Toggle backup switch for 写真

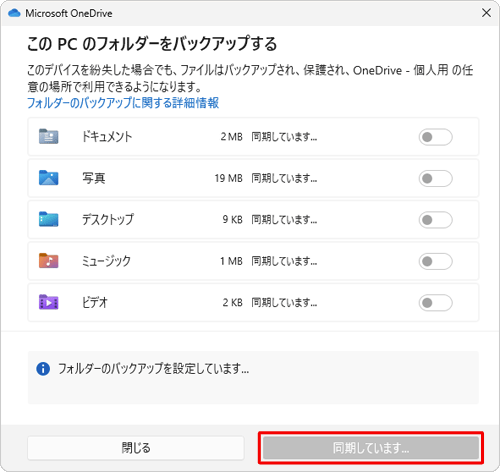pos(435,178)
